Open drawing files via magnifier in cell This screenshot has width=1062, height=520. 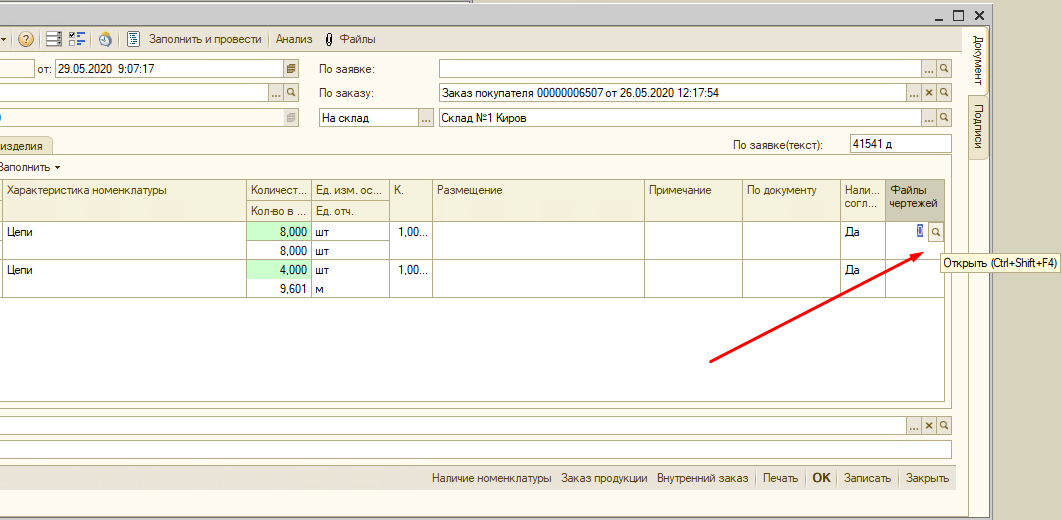(x=935, y=232)
